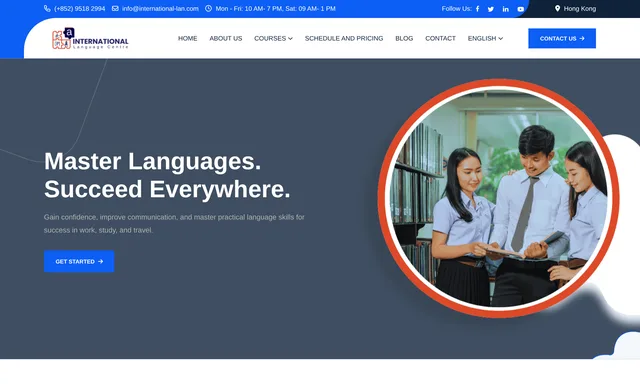Click the clock opening-hours icon
Screen dimensions: 640x384
pos(208,9)
